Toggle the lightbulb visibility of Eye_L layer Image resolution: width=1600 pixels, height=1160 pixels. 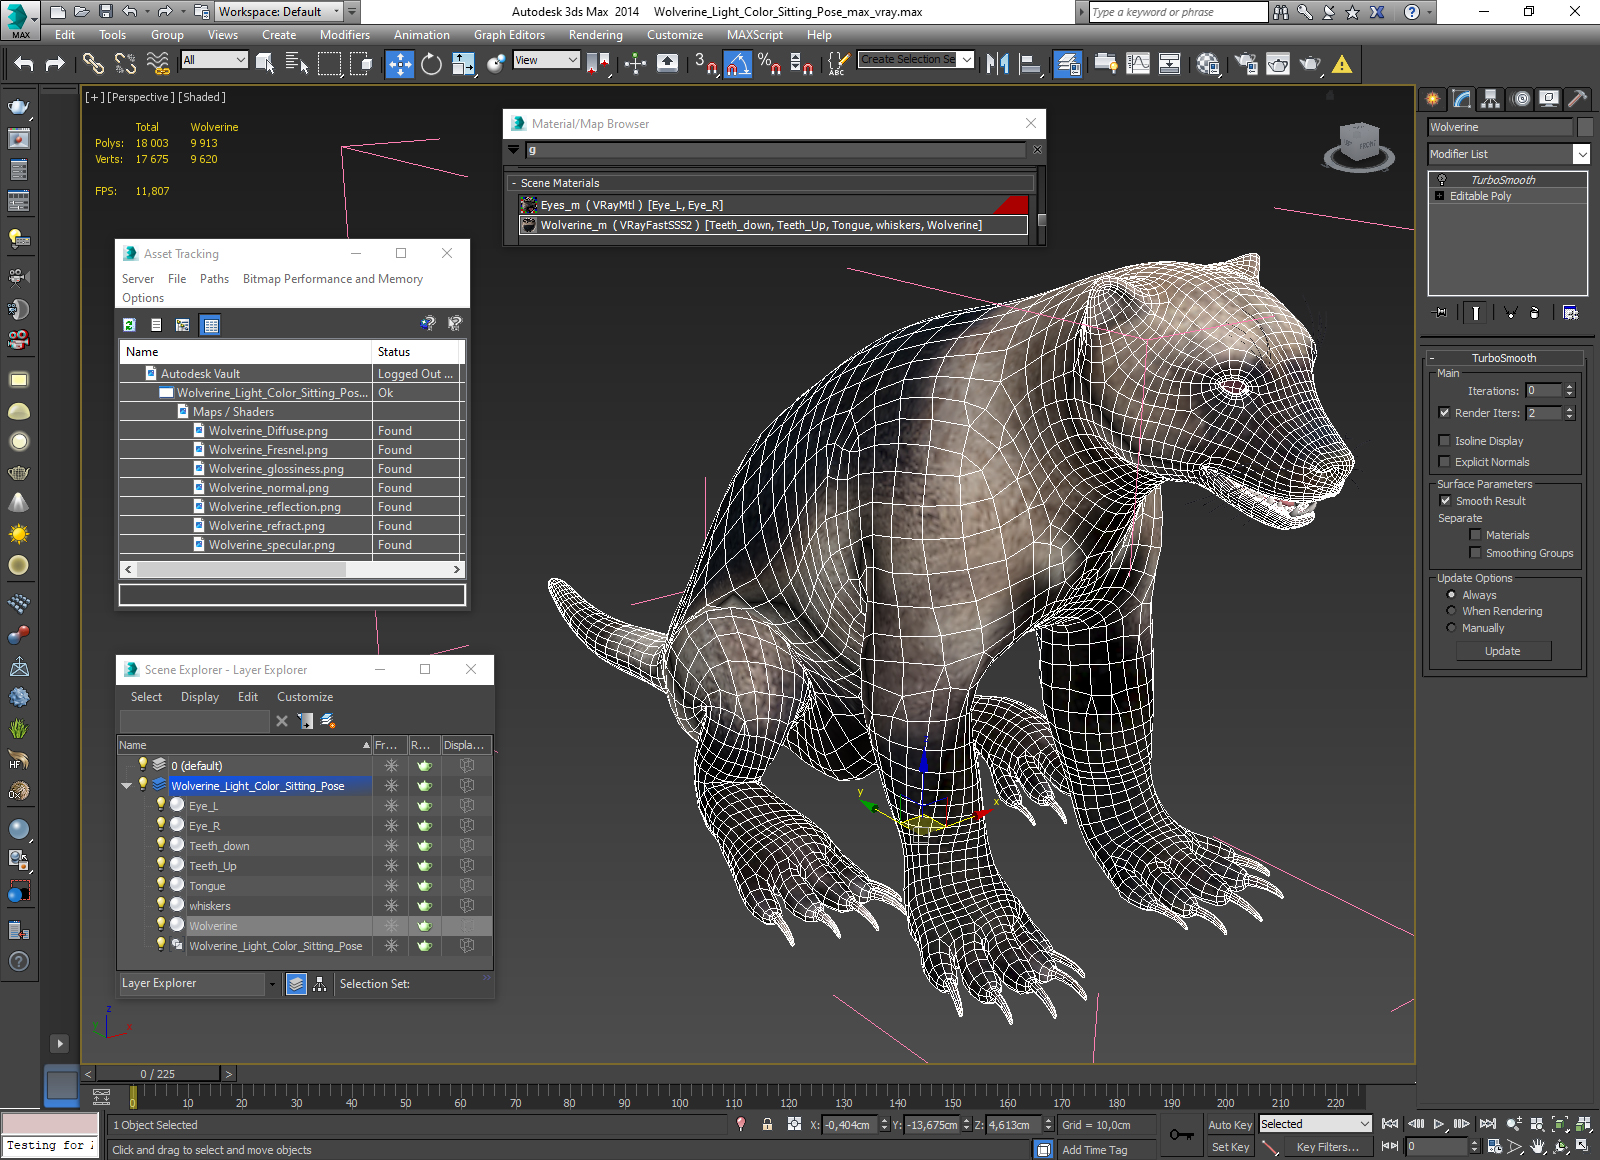point(160,804)
